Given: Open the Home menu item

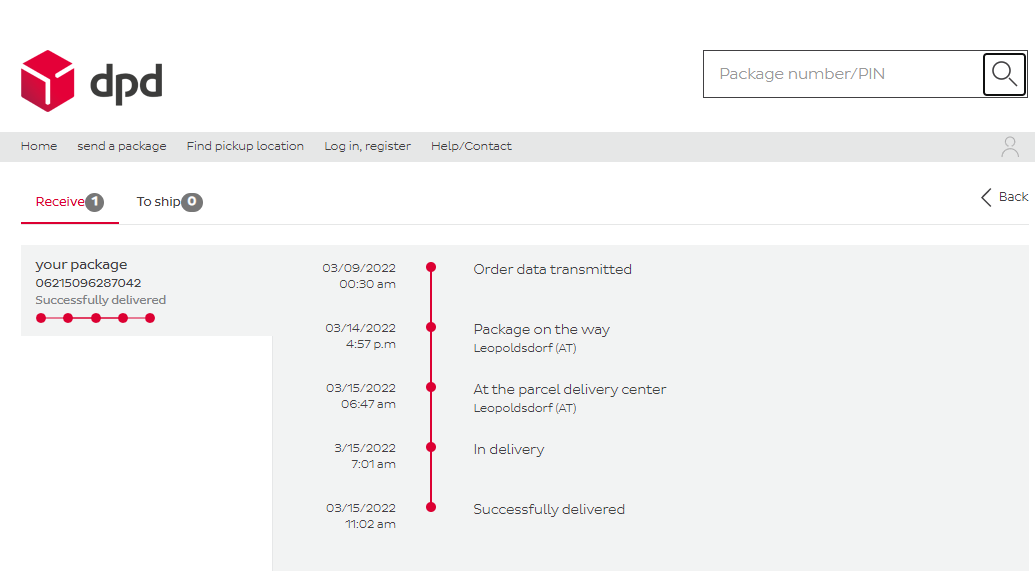Looking at the screenshot, I should click(x=39, y=146).
